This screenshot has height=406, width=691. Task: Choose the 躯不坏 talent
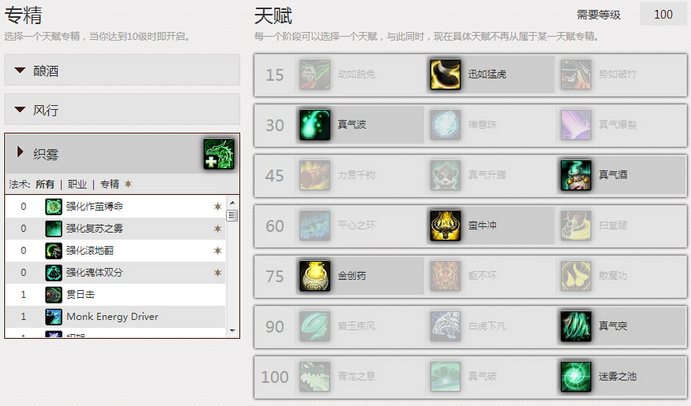pyautogui.click(x=490, y=276)
